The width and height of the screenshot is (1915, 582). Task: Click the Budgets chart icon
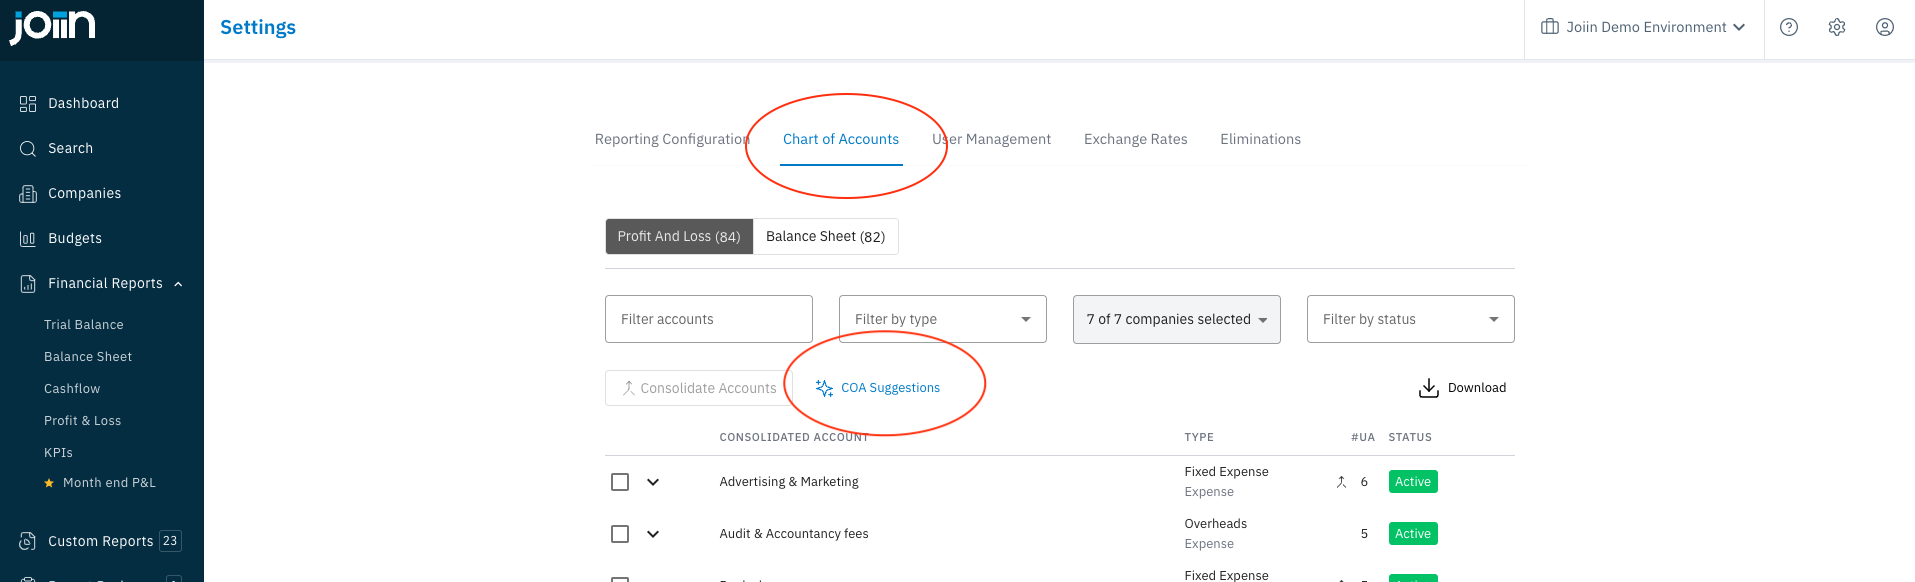tap(28, 239)
